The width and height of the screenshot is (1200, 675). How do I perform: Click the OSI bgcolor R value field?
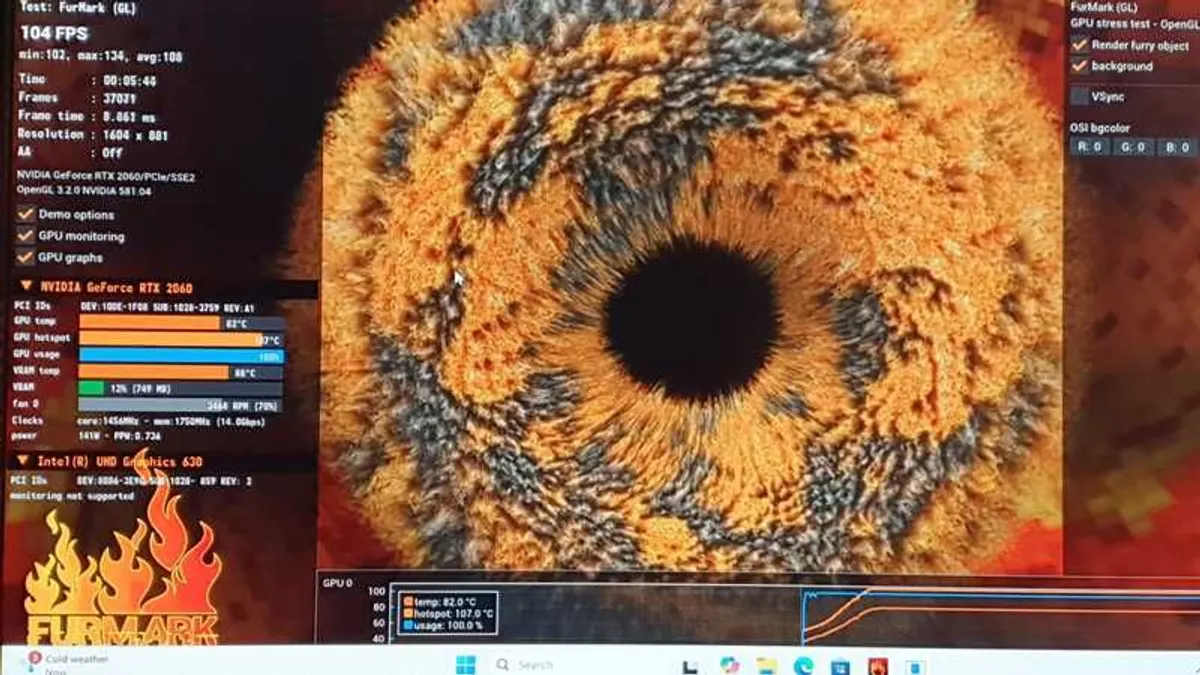(1088, 147)
